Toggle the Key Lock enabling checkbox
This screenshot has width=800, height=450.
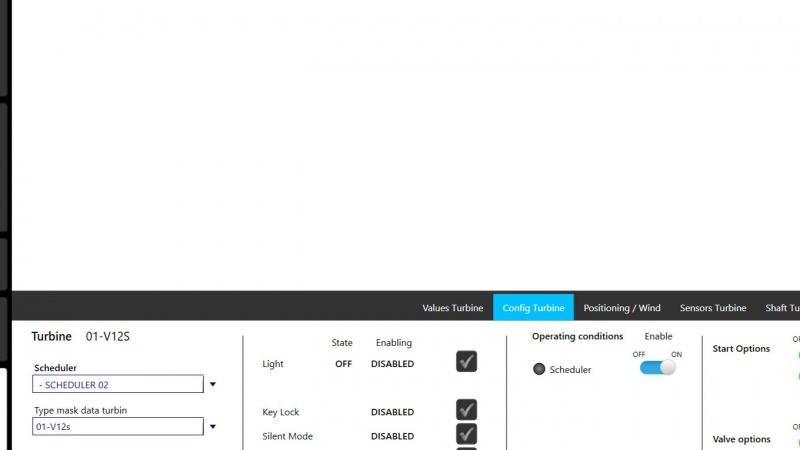466,410
